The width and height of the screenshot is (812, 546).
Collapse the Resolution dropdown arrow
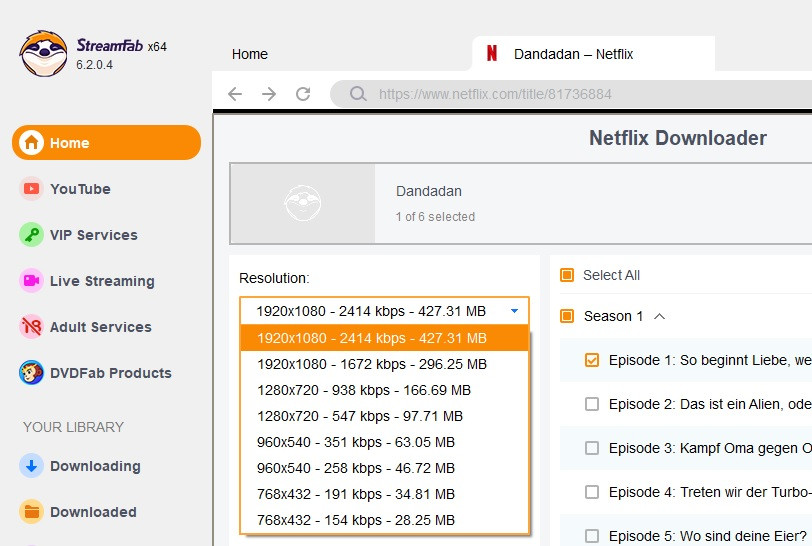click(x=514, y=311)
